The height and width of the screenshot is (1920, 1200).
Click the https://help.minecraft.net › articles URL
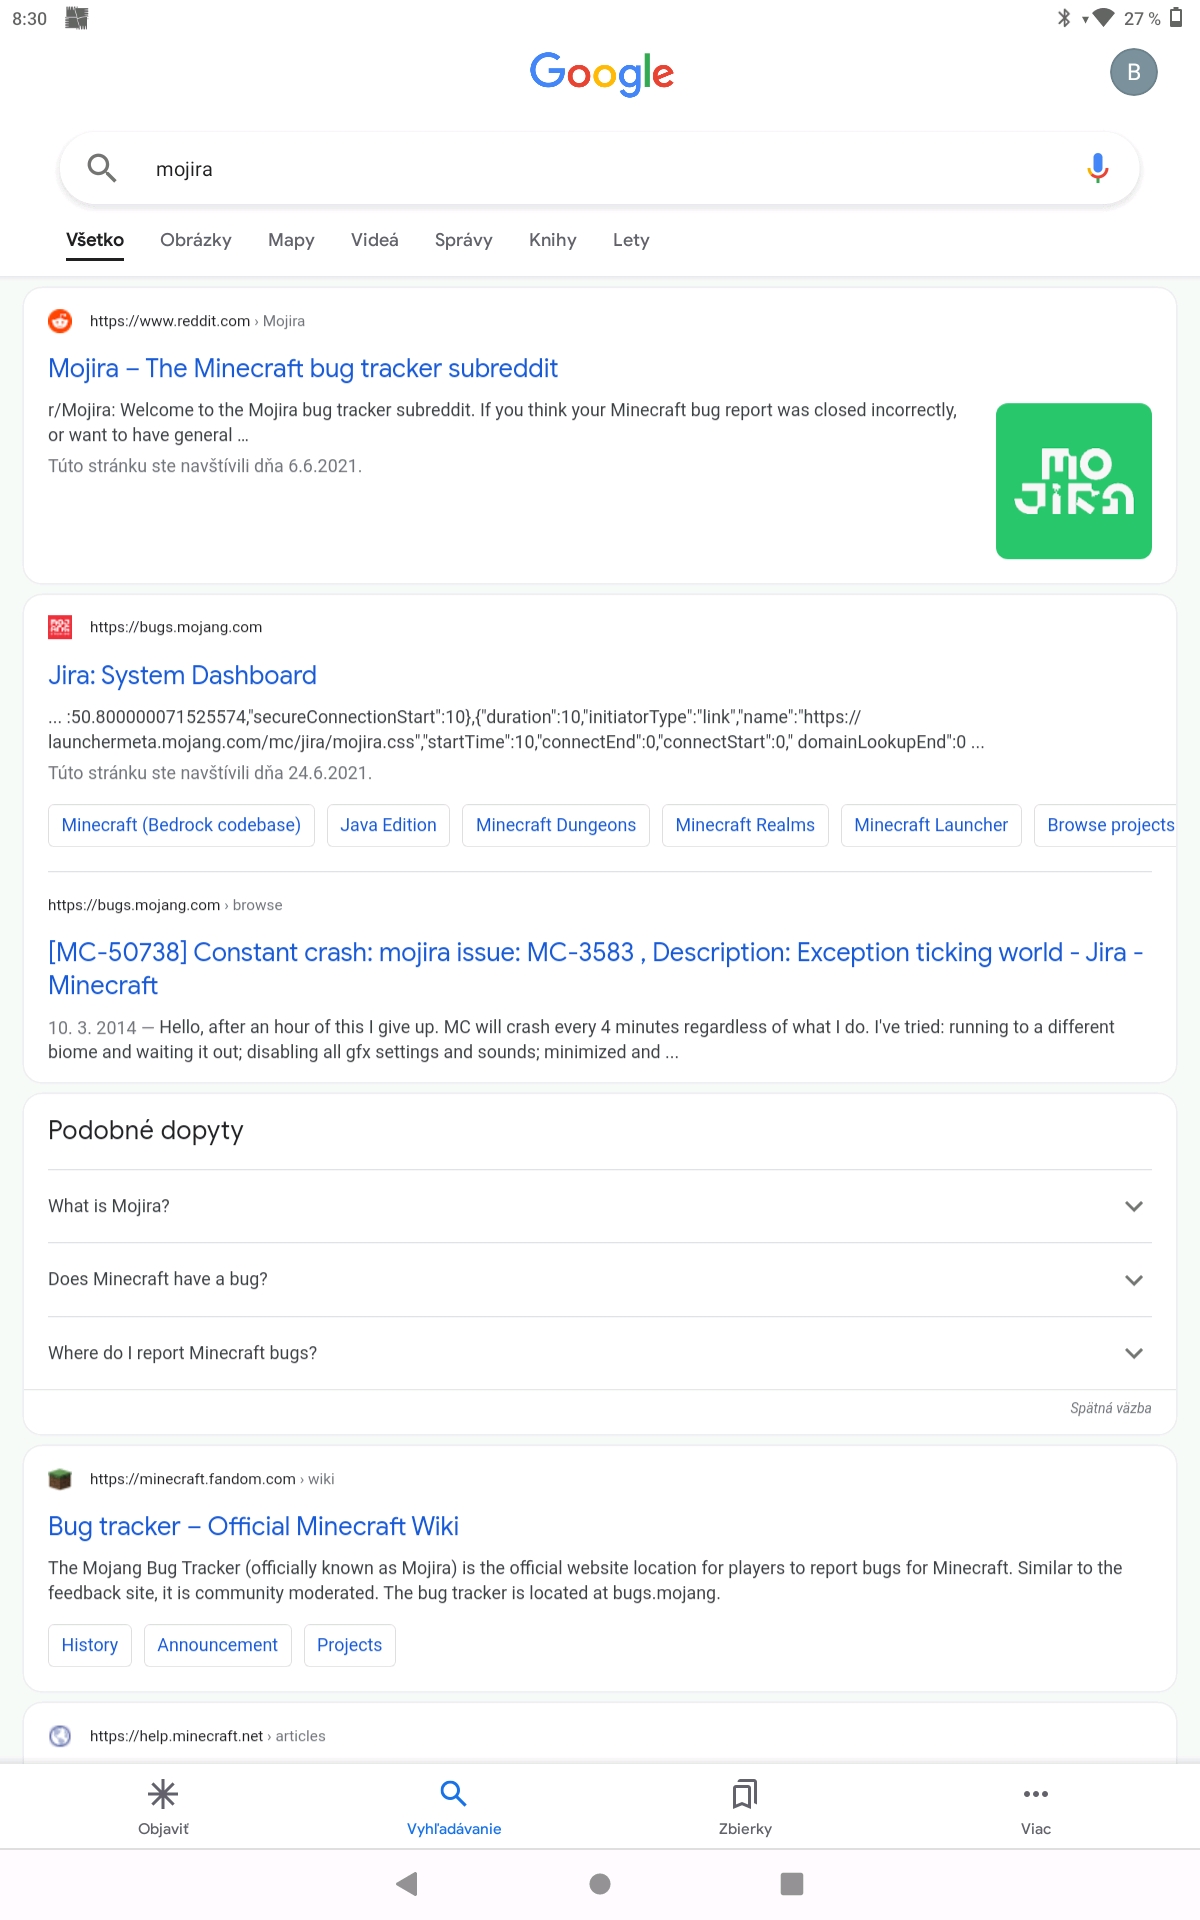207,1736
